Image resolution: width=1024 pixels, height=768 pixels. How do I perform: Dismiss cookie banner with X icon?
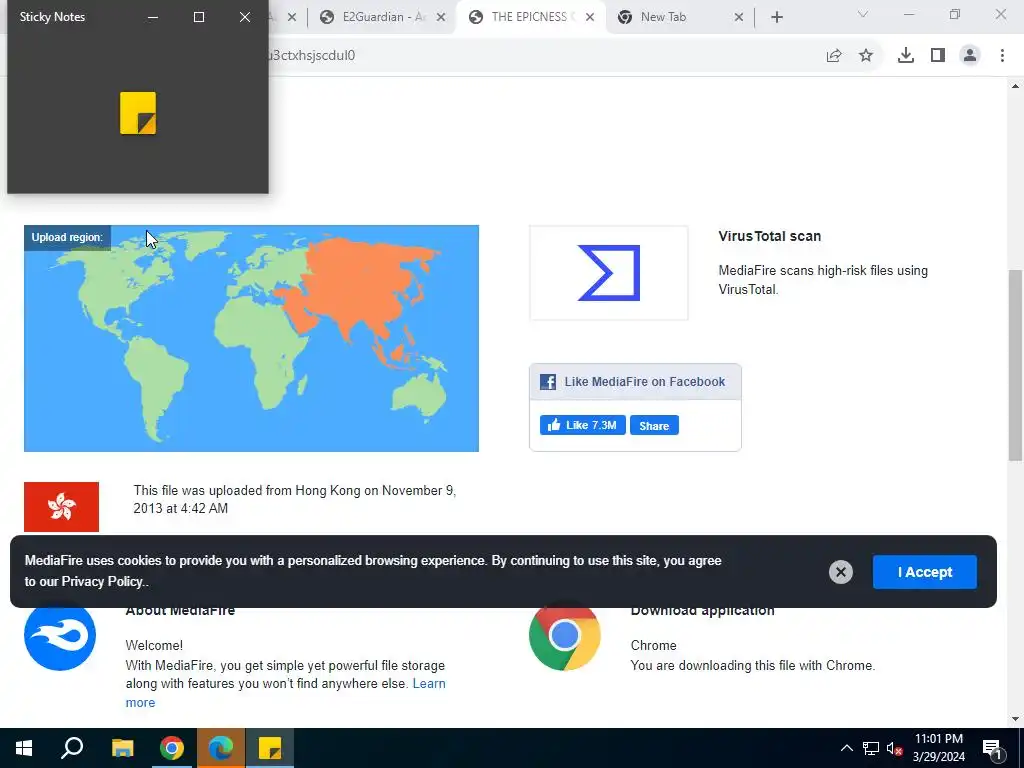pos(840,572)
